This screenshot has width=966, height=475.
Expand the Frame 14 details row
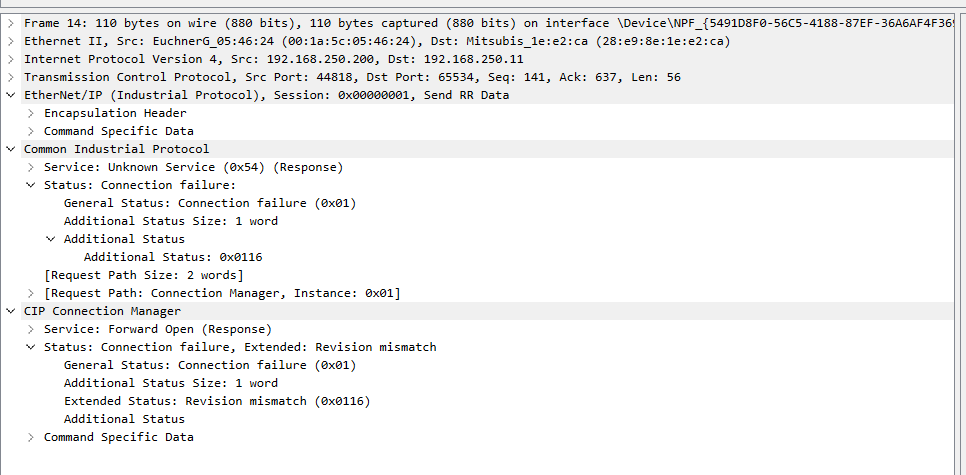tap(10, 23)
